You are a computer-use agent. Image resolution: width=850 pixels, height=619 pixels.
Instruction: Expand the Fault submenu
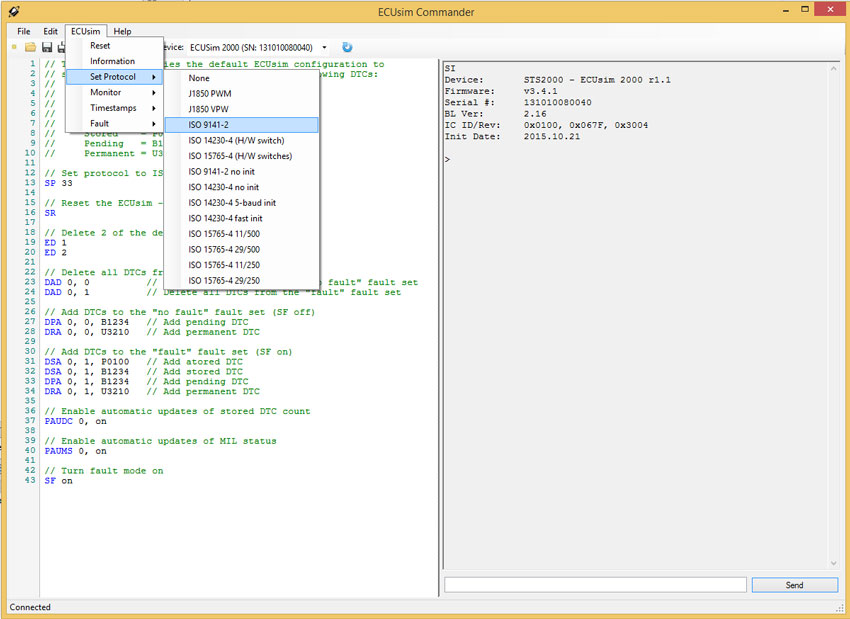[x=114, y=124]
